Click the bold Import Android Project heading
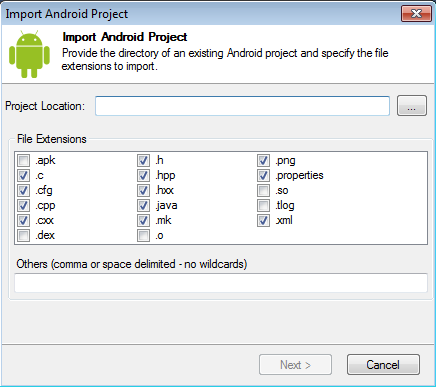The width and height of the screenshot is (436, 387). 125,37
